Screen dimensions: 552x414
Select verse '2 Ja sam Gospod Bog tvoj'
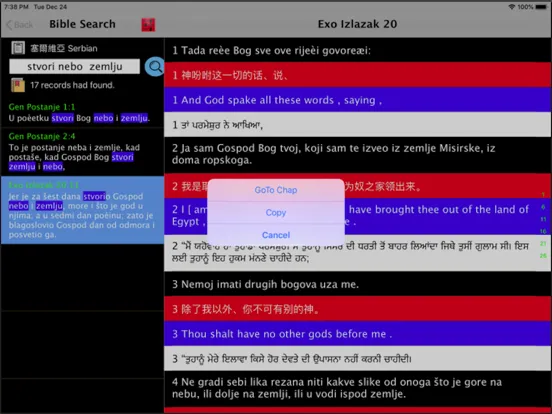pos(357,154)
